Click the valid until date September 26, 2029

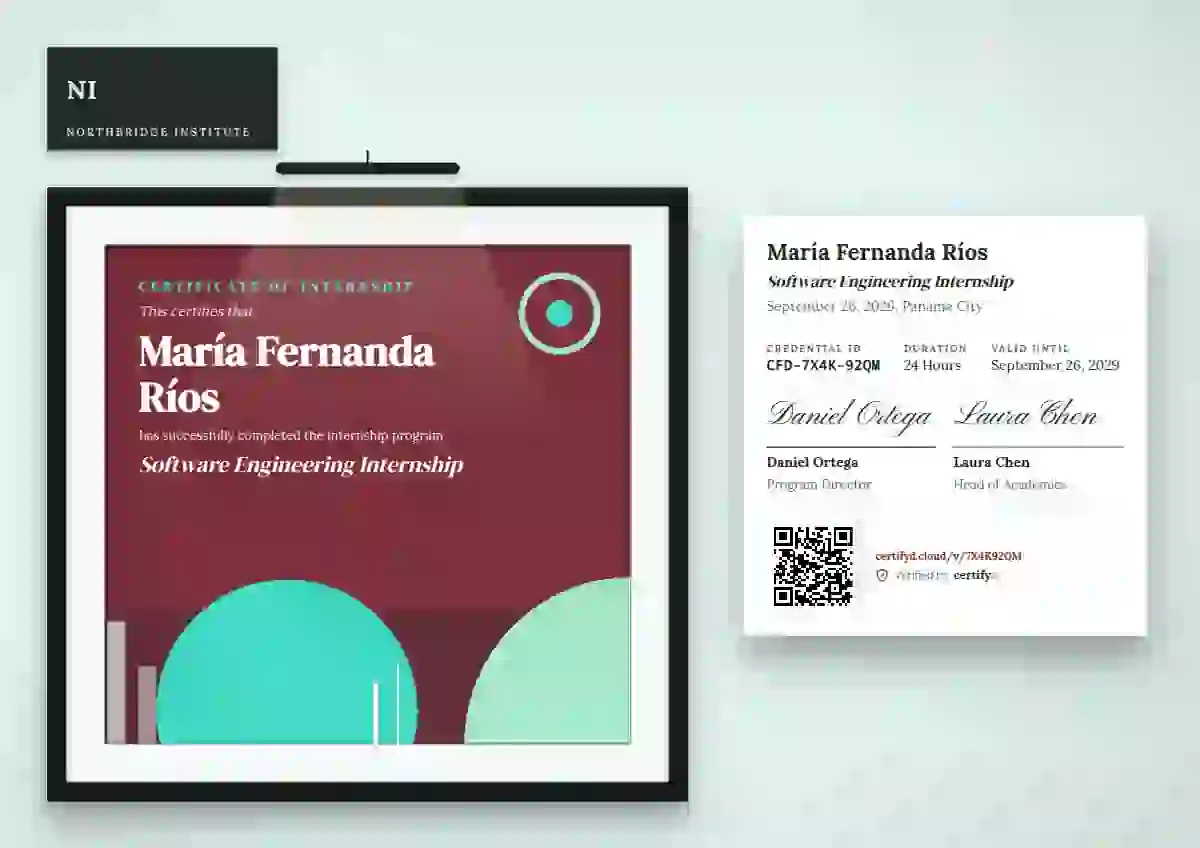click(x=1055, y=365)
